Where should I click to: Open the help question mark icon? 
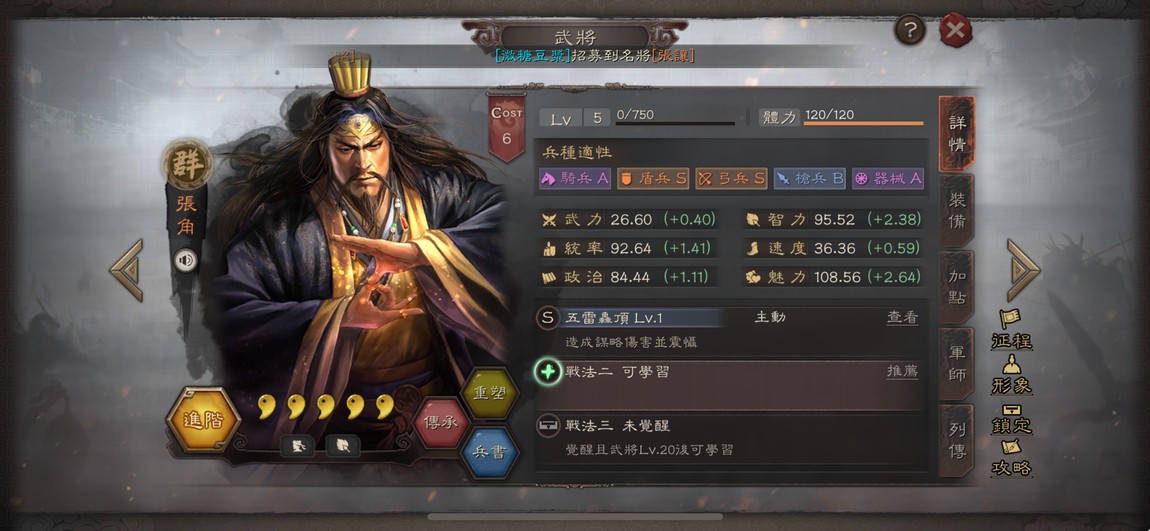pyautogui.click(x=910, y=30)
